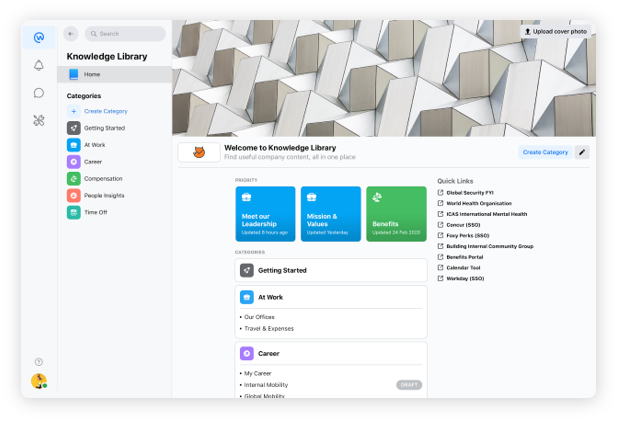
Task: Click the plus icon beside Create Category
Action: (74, 111)
